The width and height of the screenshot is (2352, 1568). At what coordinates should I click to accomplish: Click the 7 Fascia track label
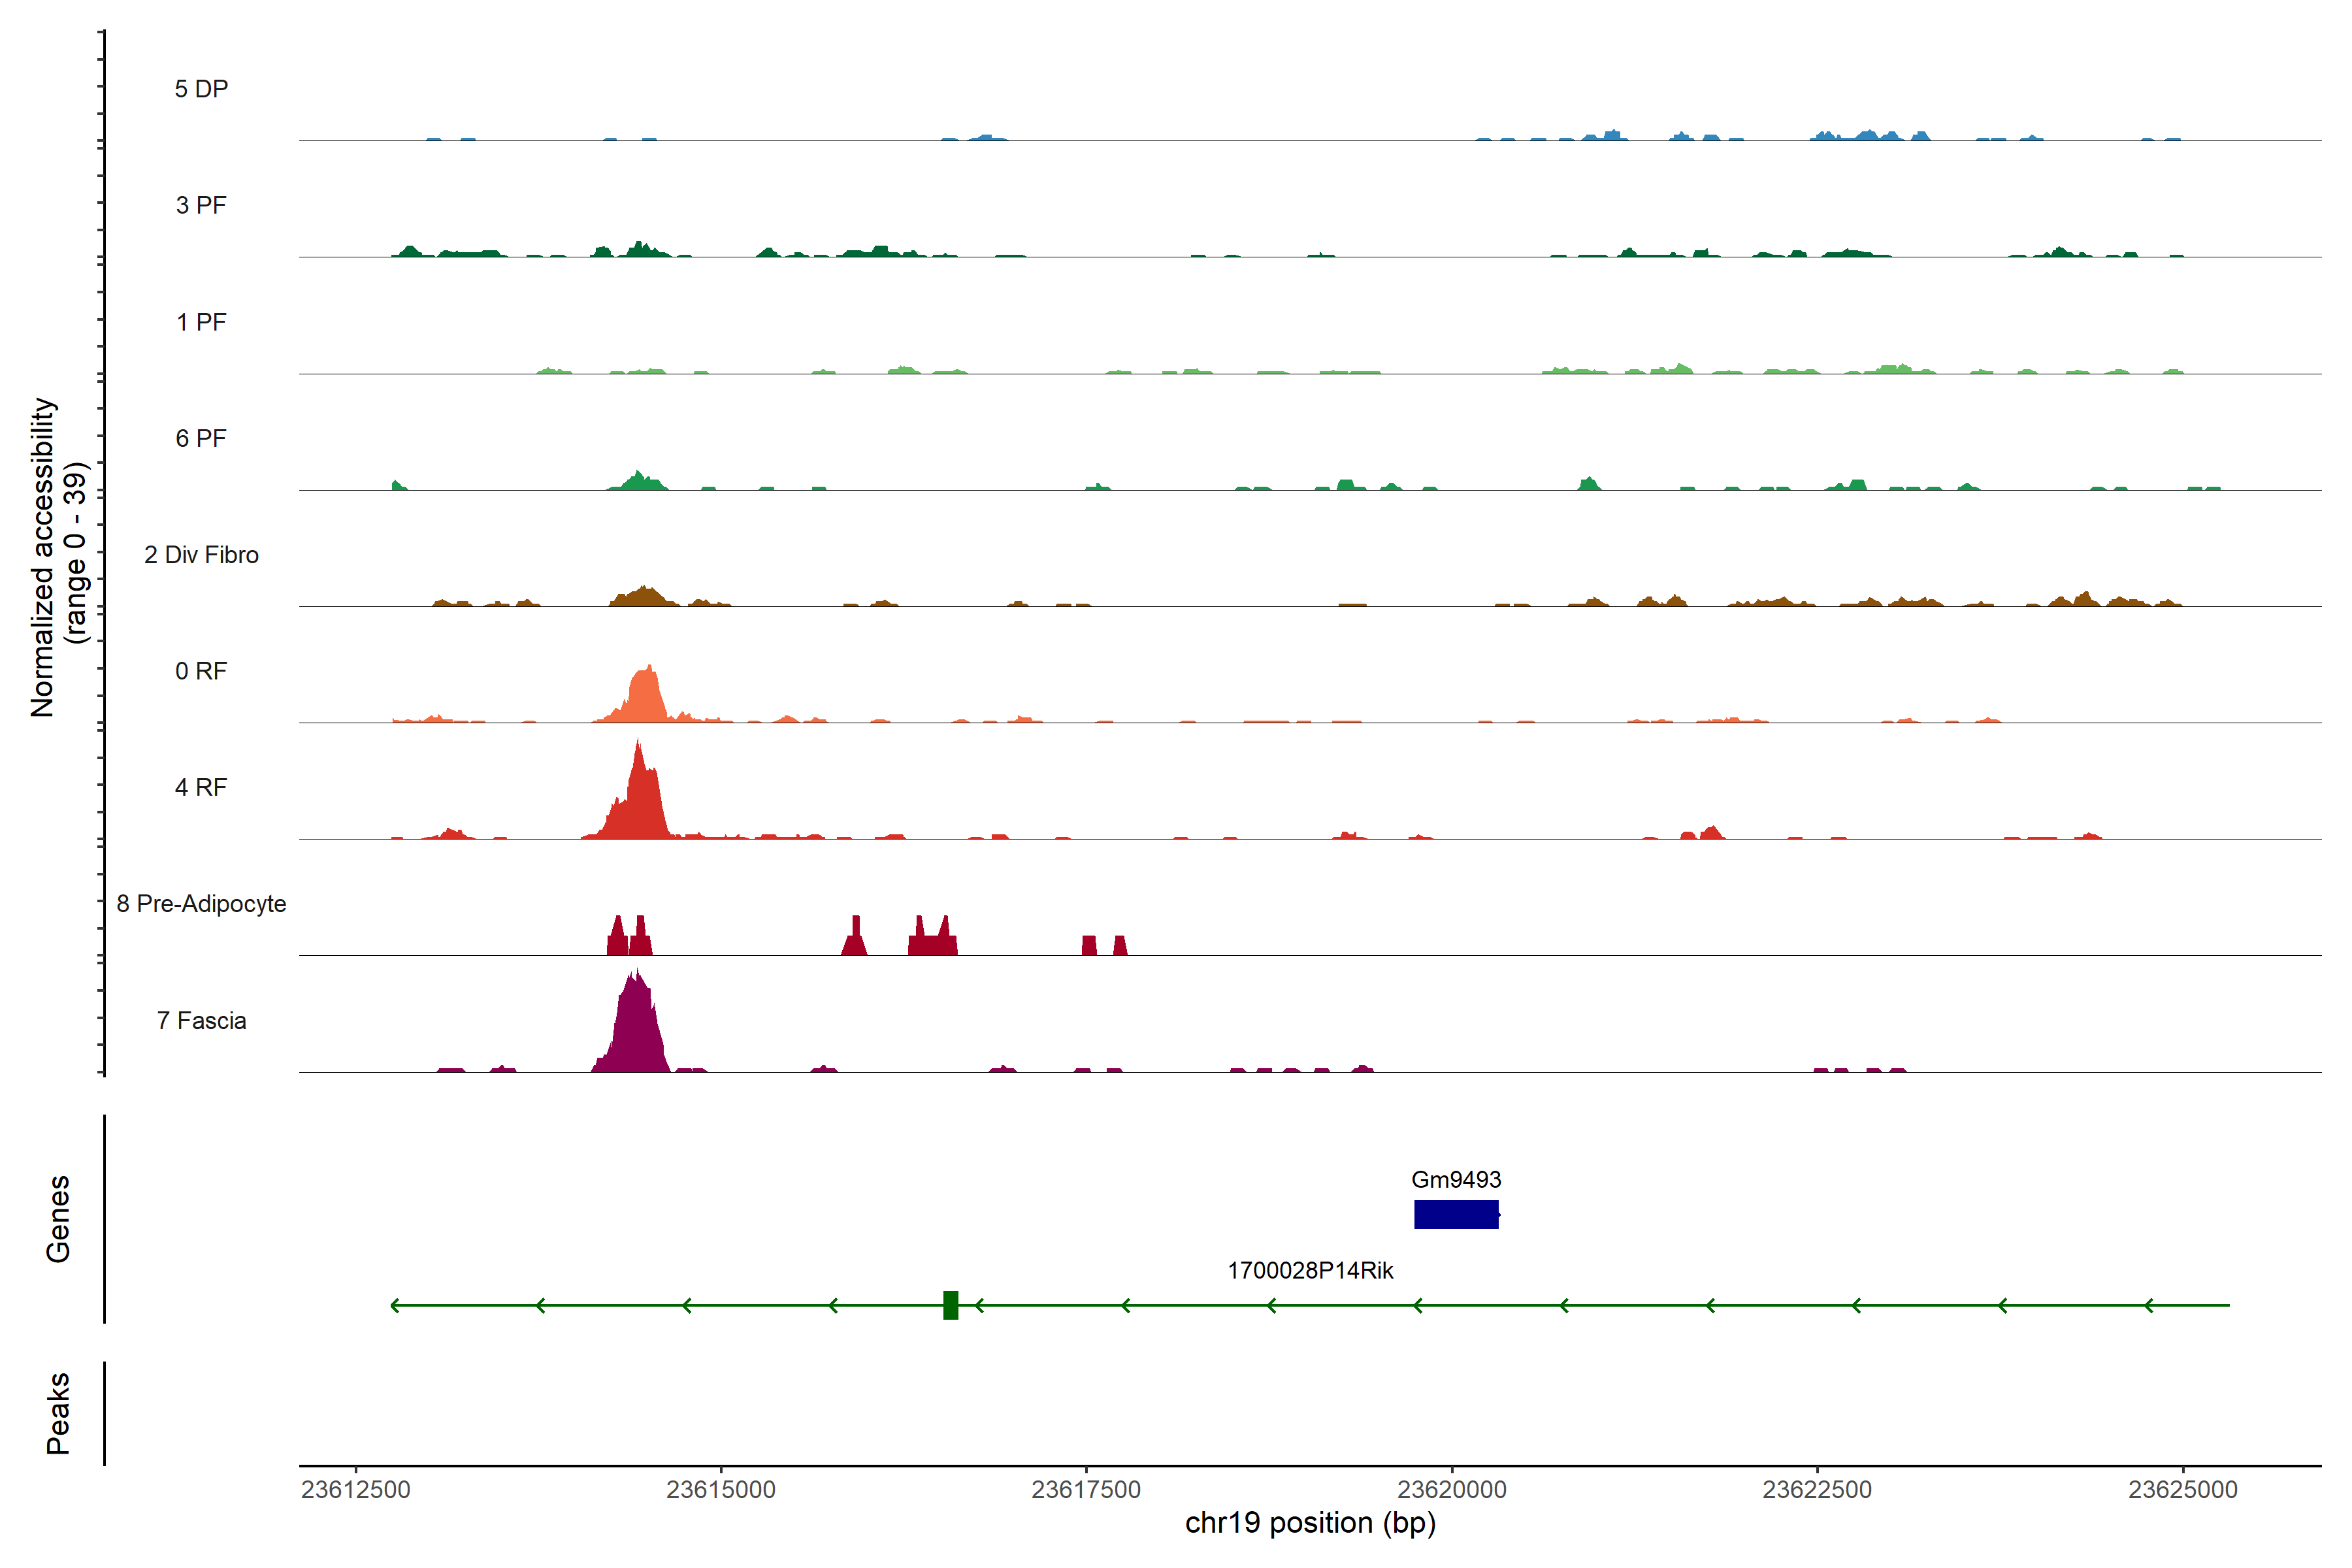pos(201,1020)
